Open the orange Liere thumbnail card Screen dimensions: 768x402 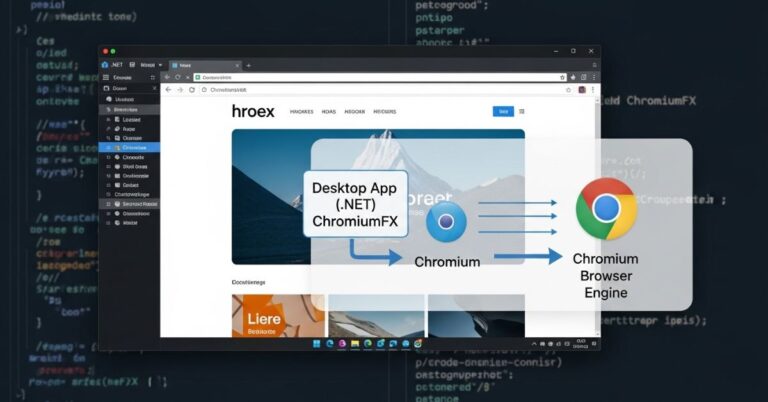(278, 316)
